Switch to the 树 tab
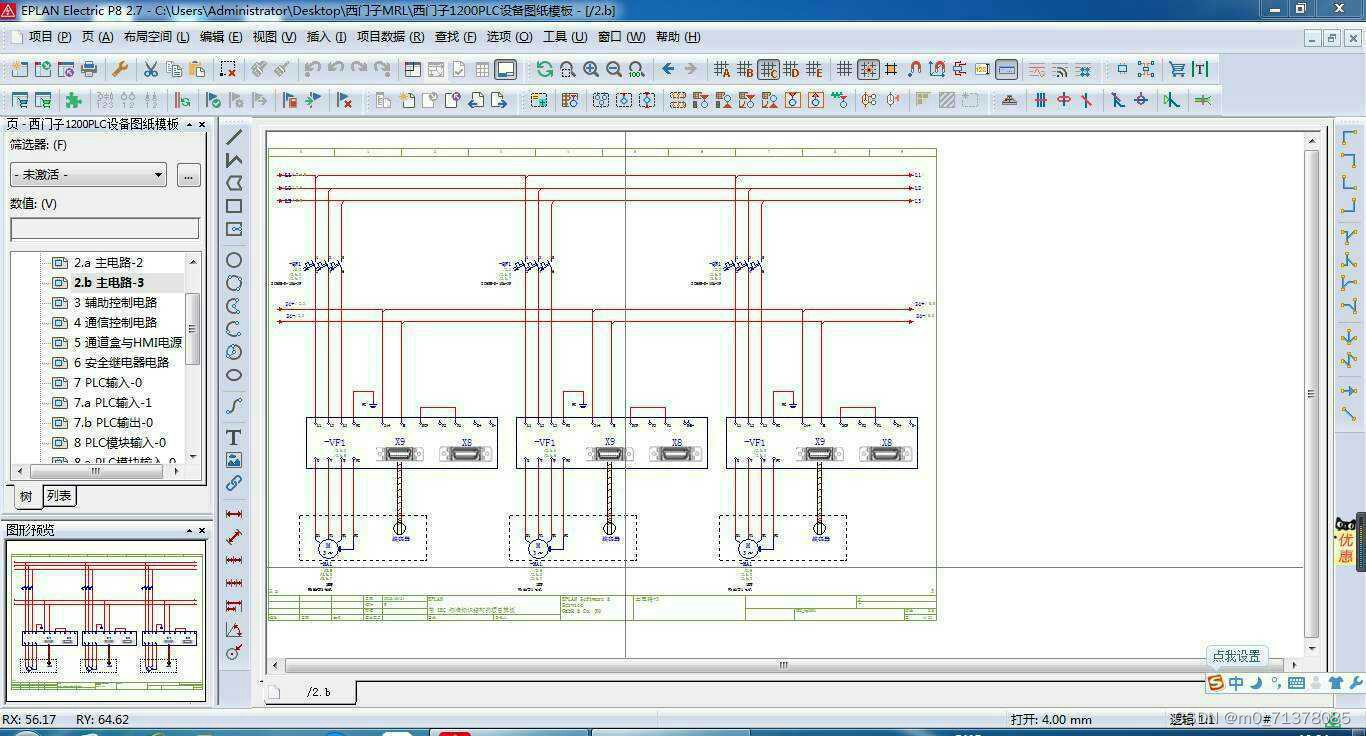Image resolution: width=1366 pixels, height=736 pixels. pos(25,496)
